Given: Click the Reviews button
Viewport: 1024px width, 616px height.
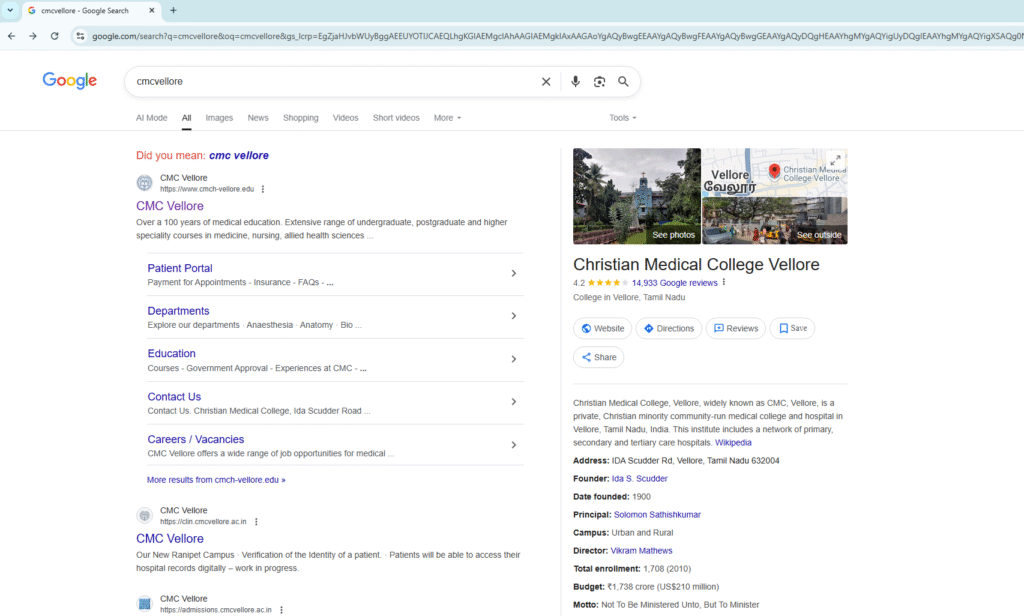Looking at the screenshot, I should [736, 329].
